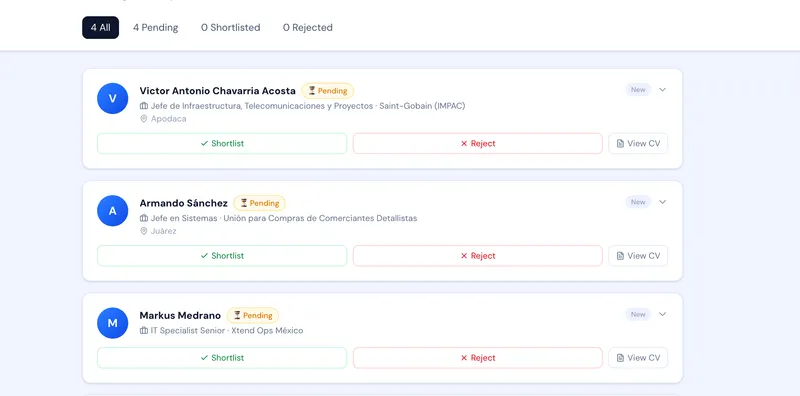Click the Saint-Gobain (IMPAC) job title line
Image resolution: width=800 pixels, height=396 pixels.
tap(308, 106)
